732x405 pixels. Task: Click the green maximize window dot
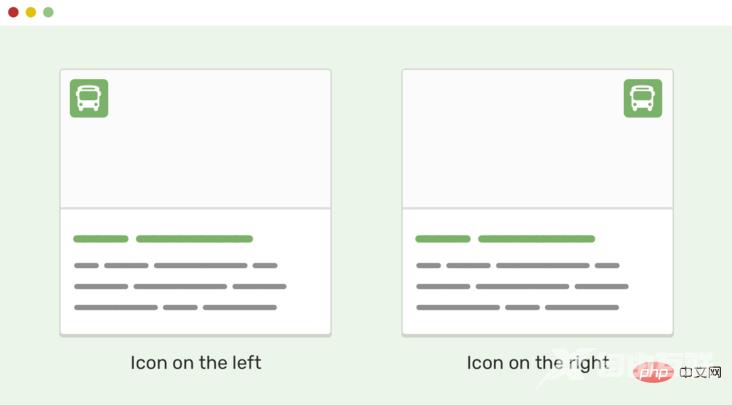click(x=48, y=12)
